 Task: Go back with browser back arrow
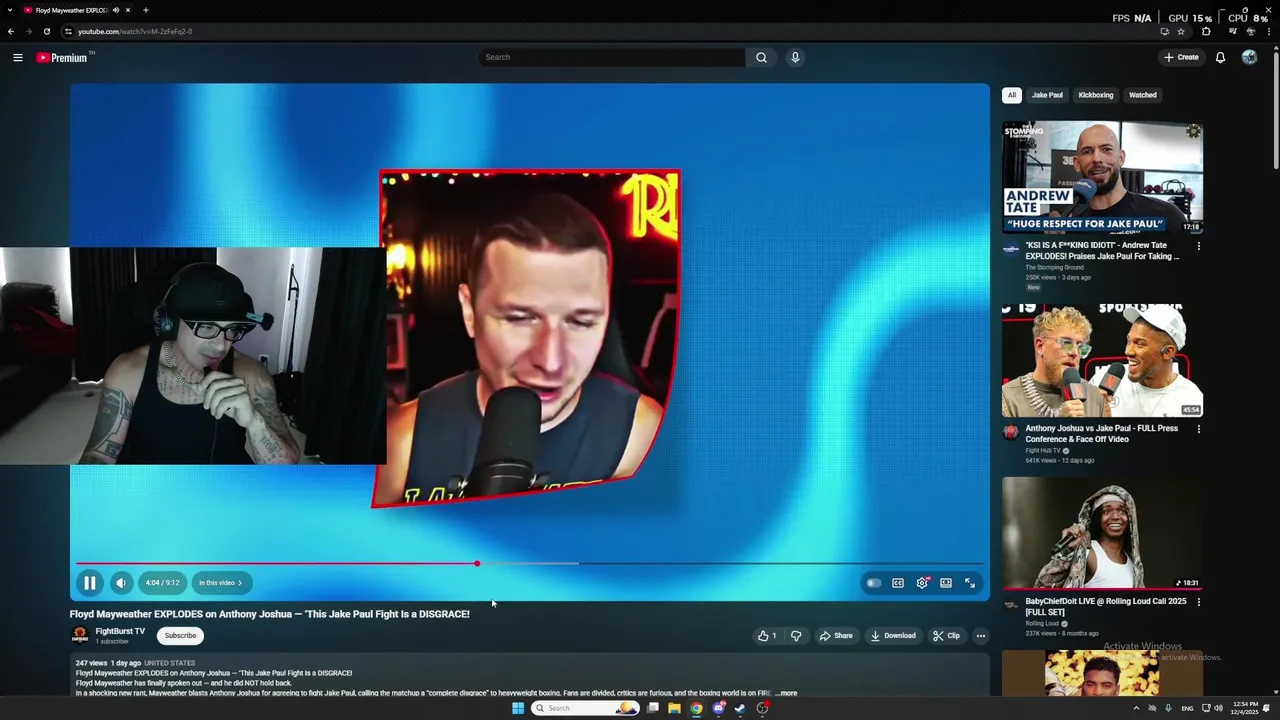click(x=11, y=31)
